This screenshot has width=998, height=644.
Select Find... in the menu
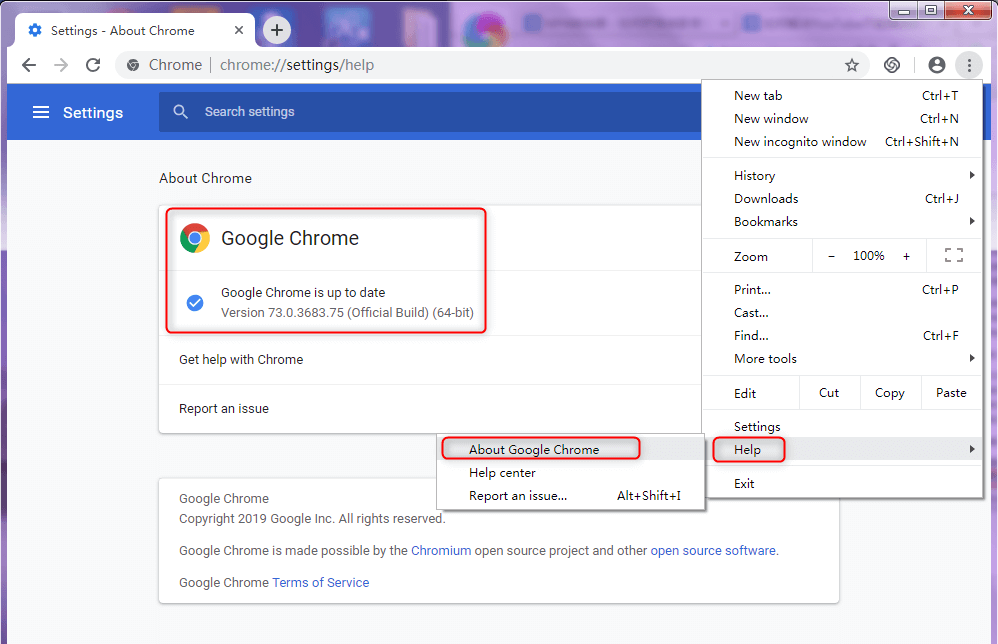[x=843, y=335]
